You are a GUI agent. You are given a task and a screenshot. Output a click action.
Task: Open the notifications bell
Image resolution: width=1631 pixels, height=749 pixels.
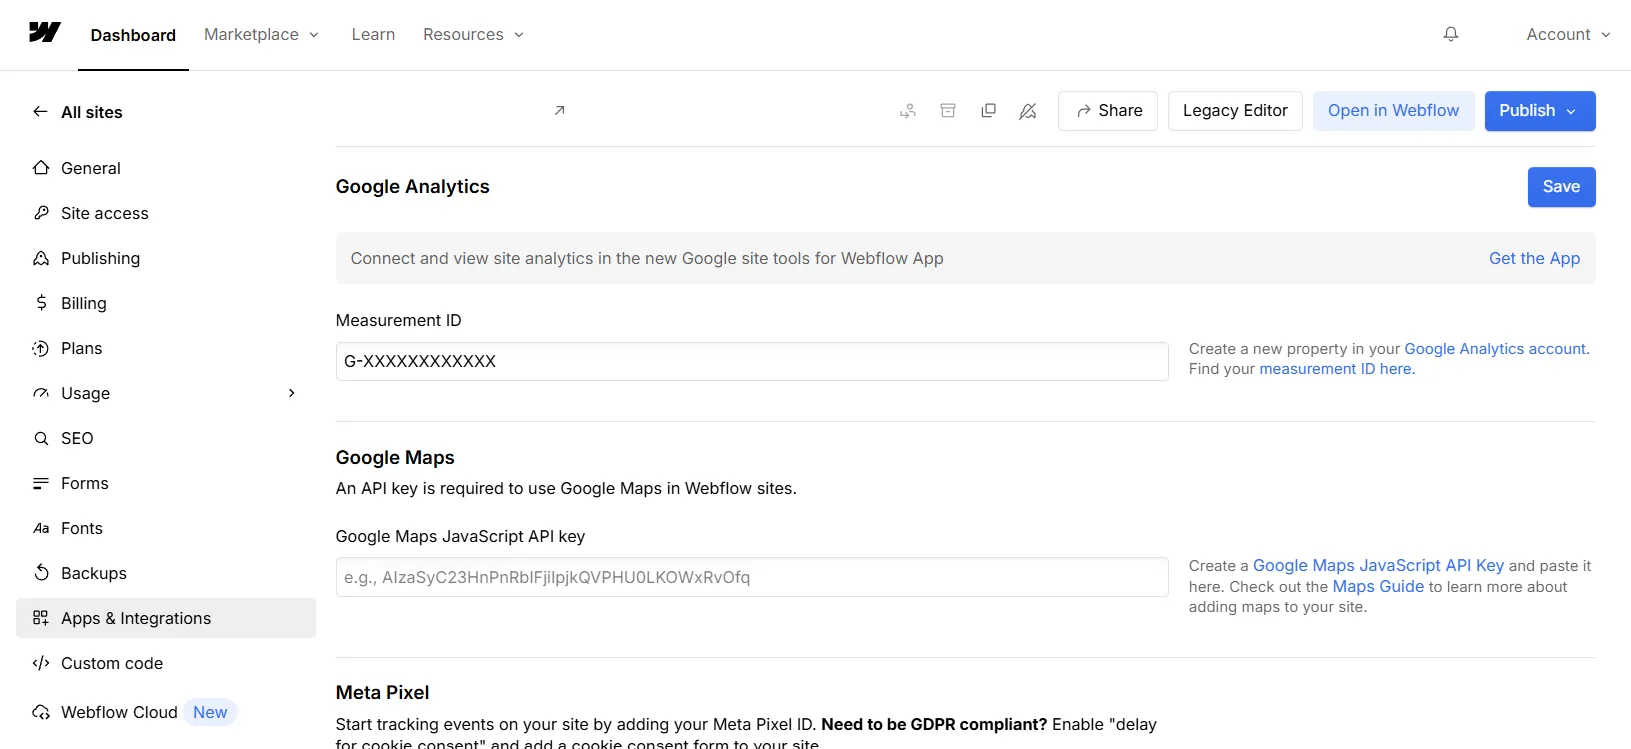pyautogui.click(x=1451, y=34)
